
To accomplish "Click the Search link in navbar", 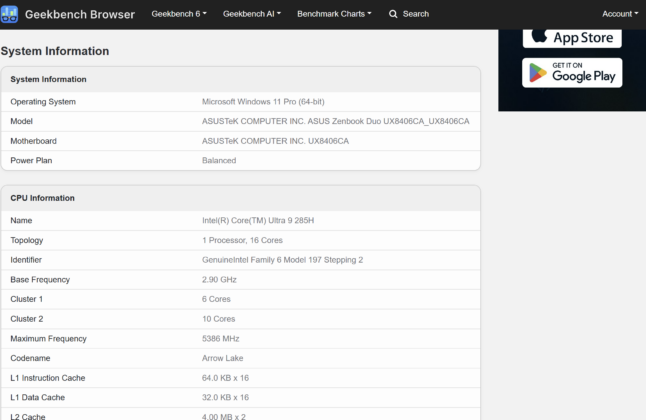I will [x=416, y=14].
